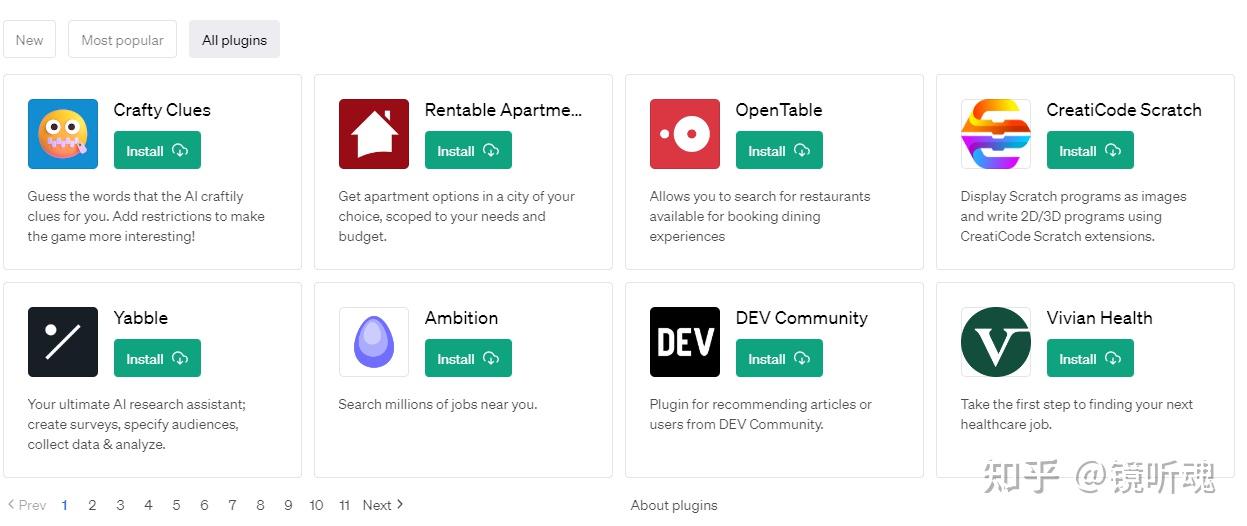Screen dimensions: 1247x526
Task: Install the Crafty Clues plugin
Action: [157, 151]
